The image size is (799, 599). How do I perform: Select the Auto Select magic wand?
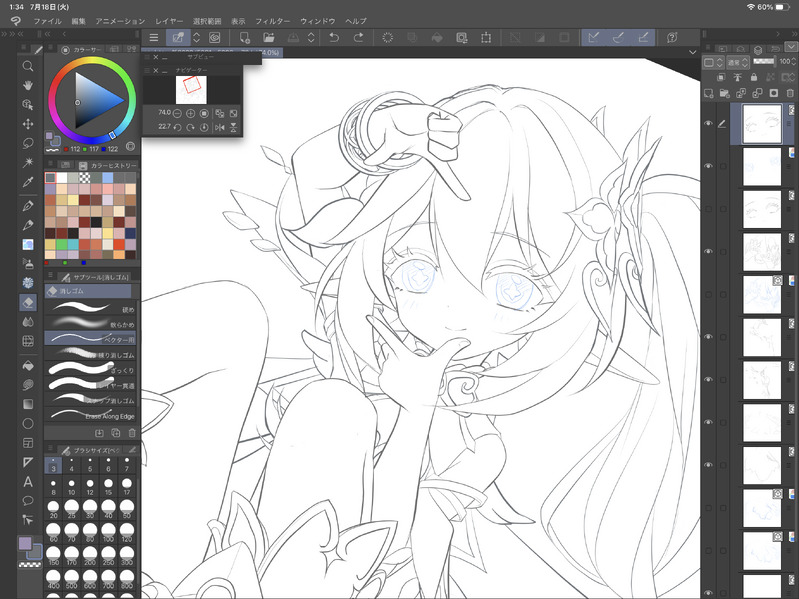point(28,162)
